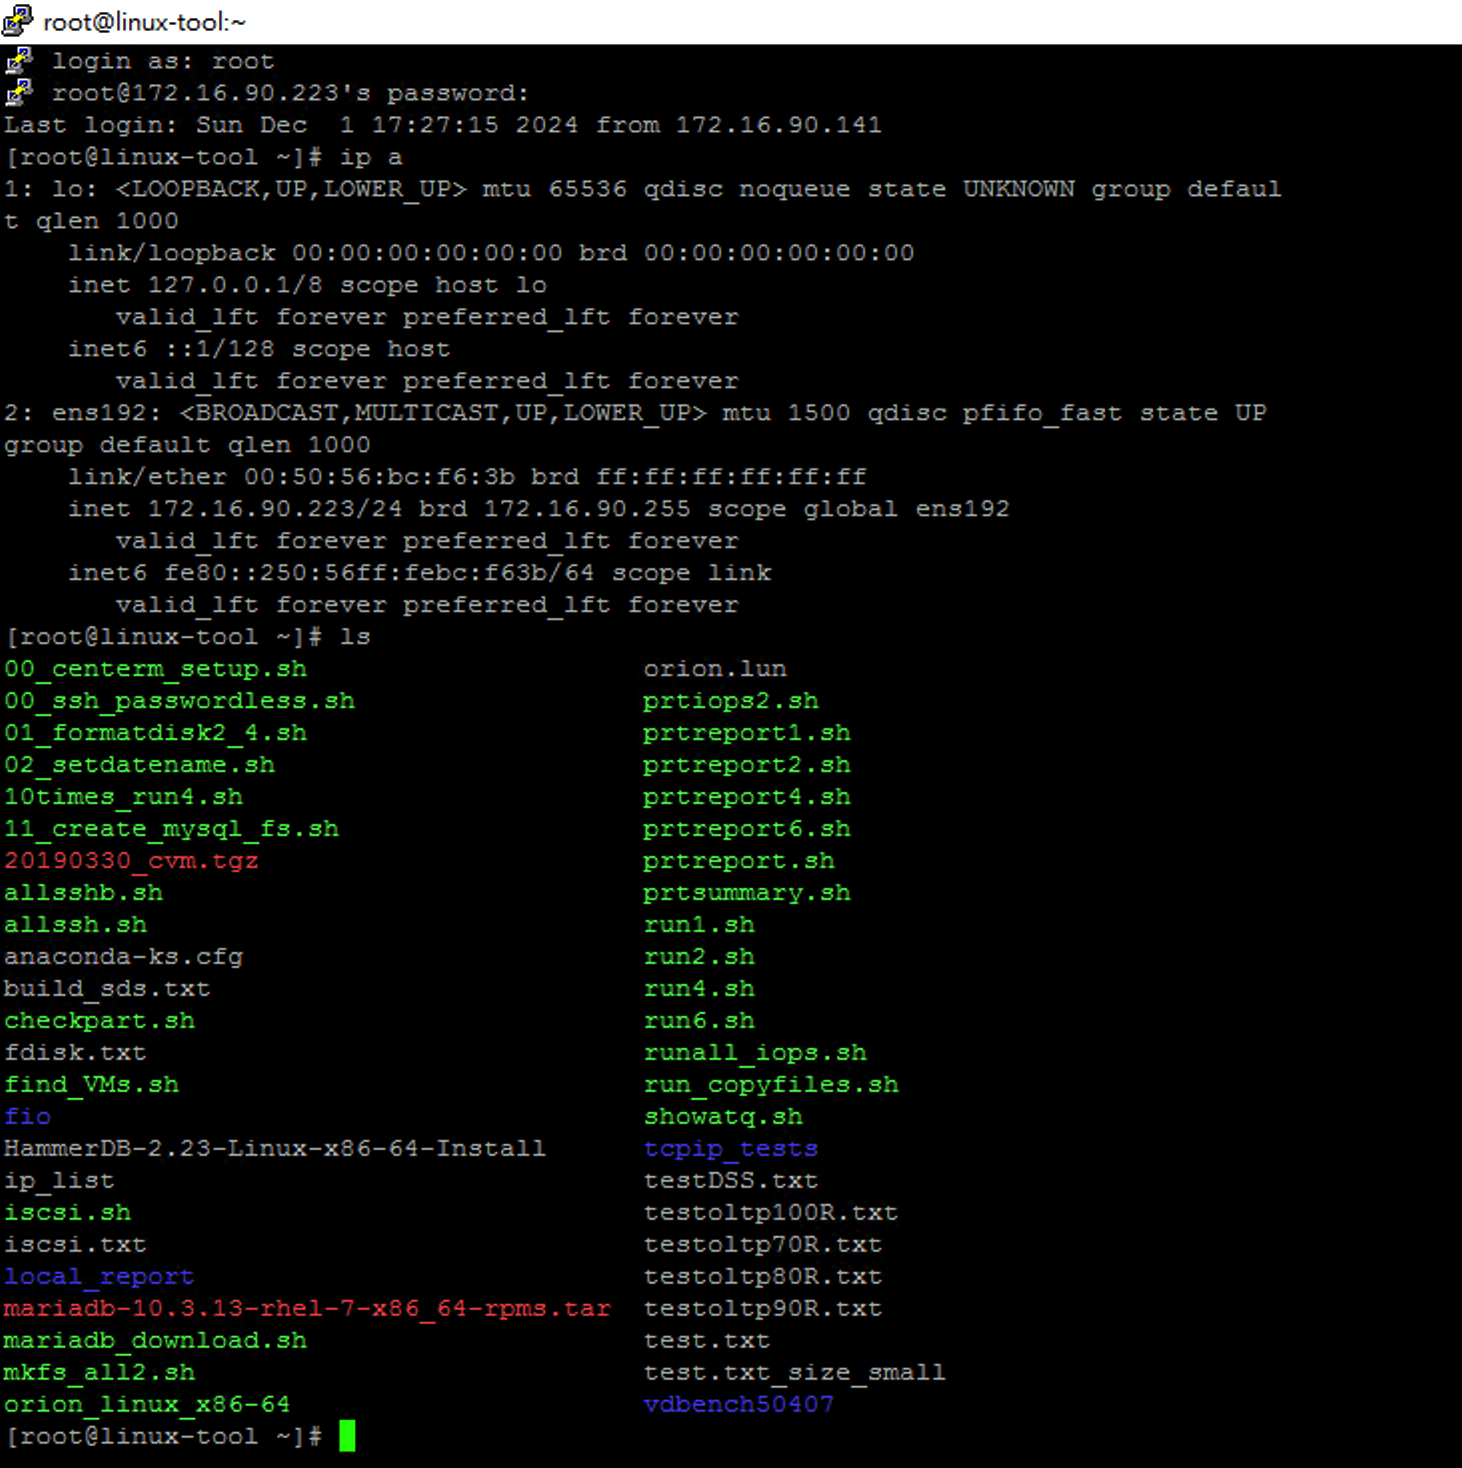This screenshot has width=1462, height=1468.
Task: Click the file name testDSS.txt
Action: tap(731, 1181)
